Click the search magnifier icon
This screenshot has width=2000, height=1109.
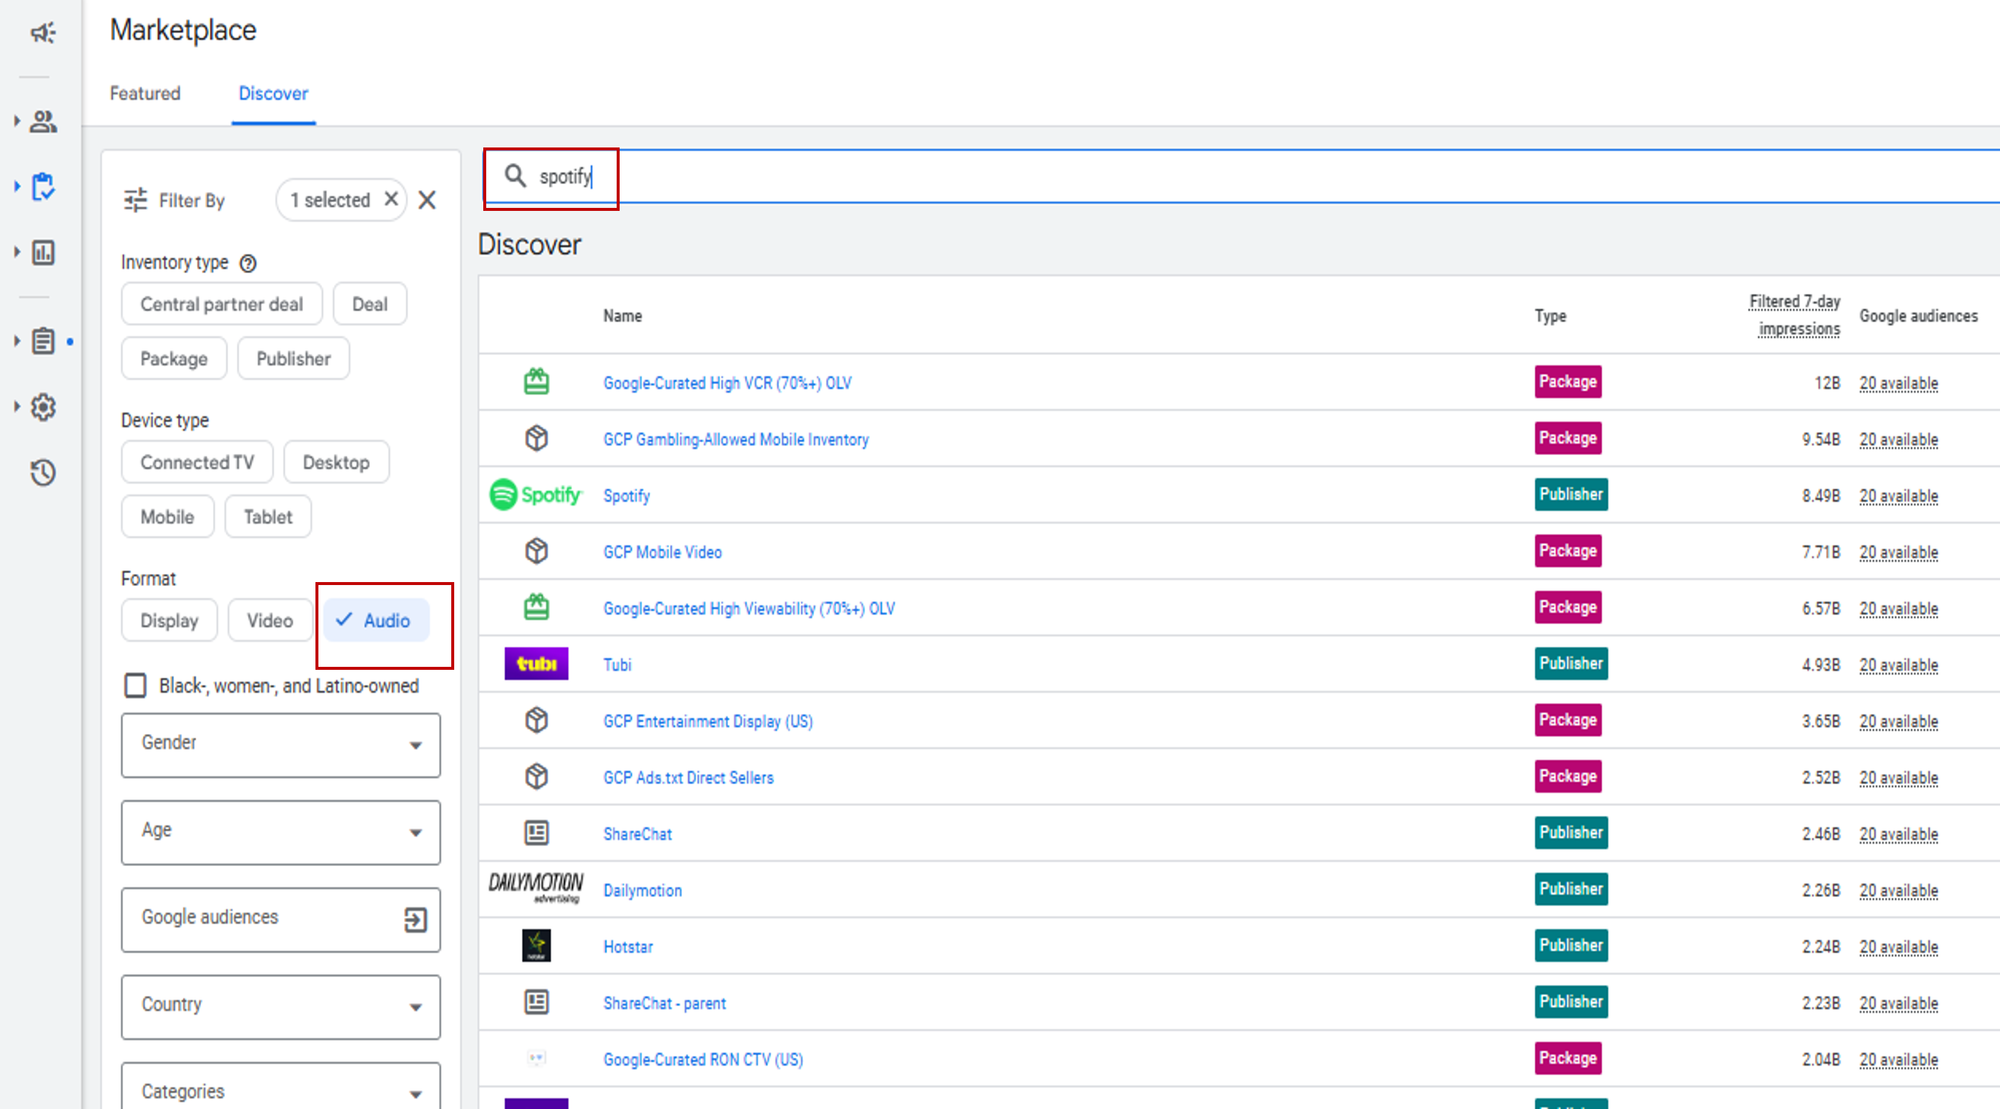point(515,176)
